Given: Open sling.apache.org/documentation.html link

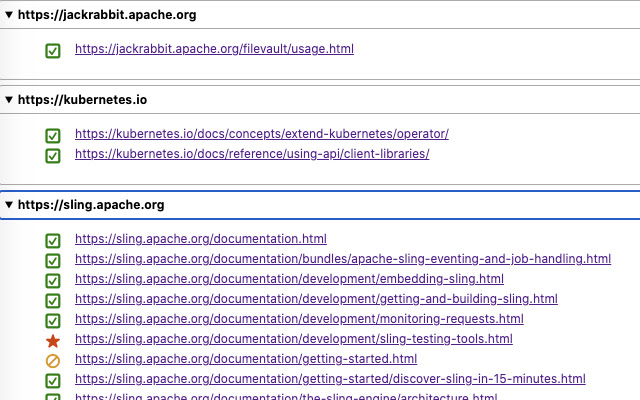Looking at the screenshot, I should click(201, 239).
